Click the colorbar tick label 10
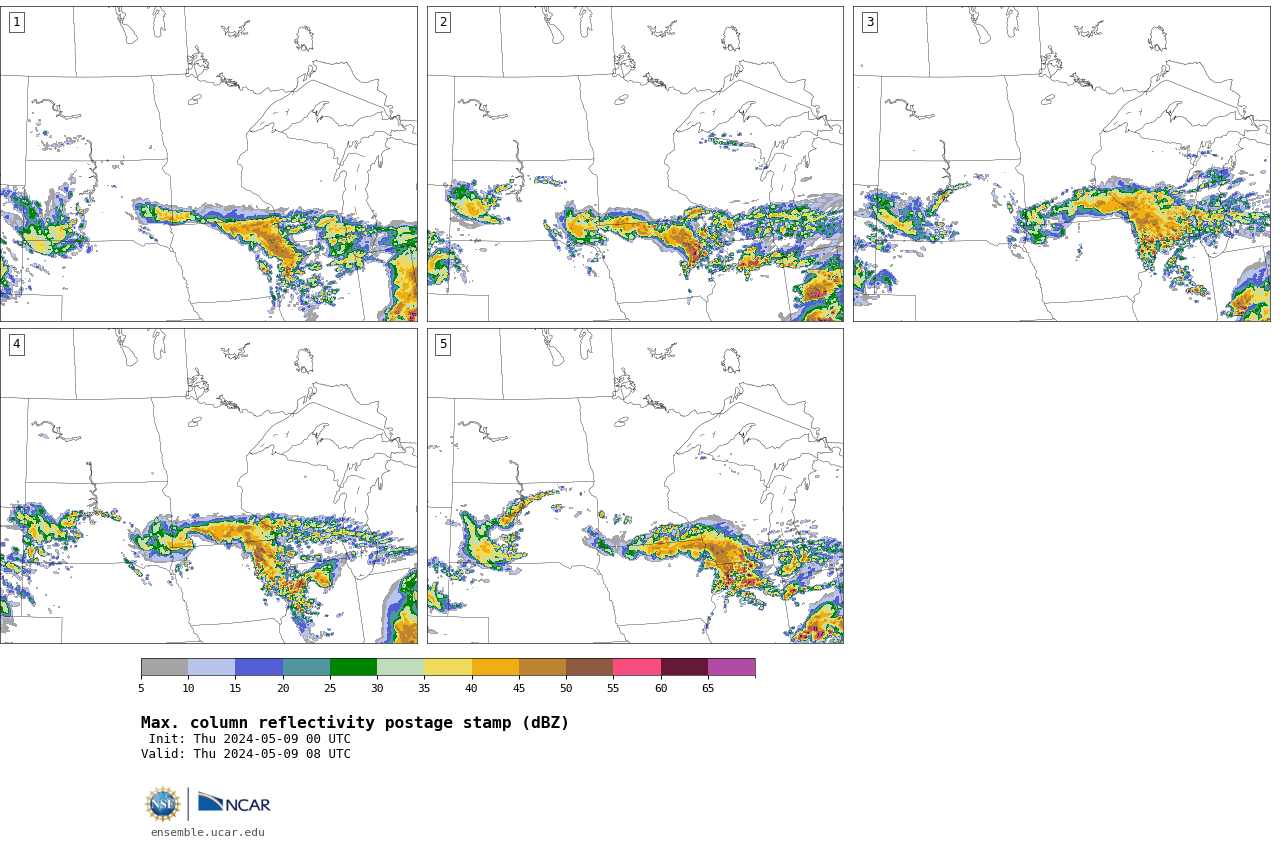The height and width of the screenshot is (844, 1280). coord(188,688)
